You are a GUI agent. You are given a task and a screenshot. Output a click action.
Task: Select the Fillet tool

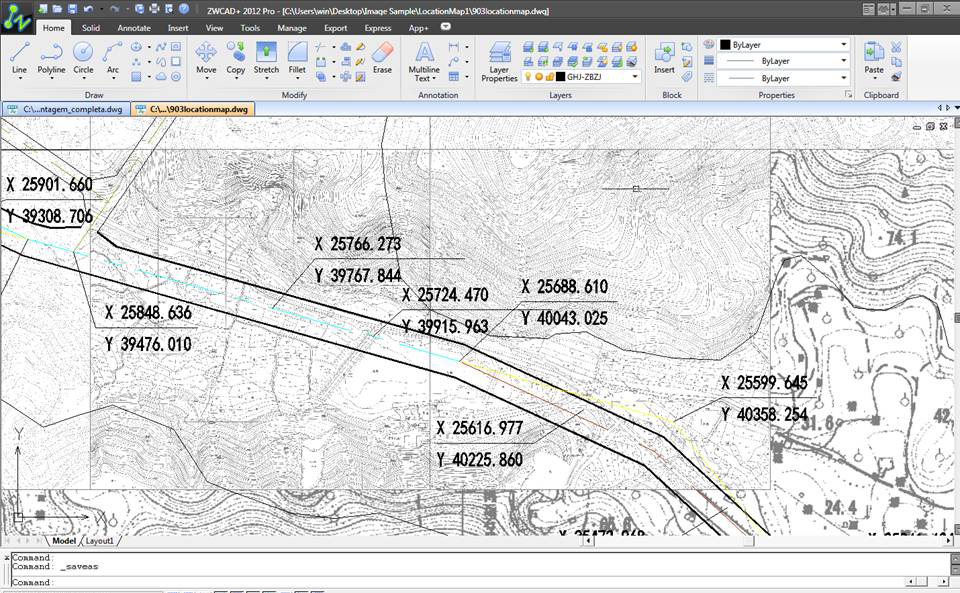(297, 57)
